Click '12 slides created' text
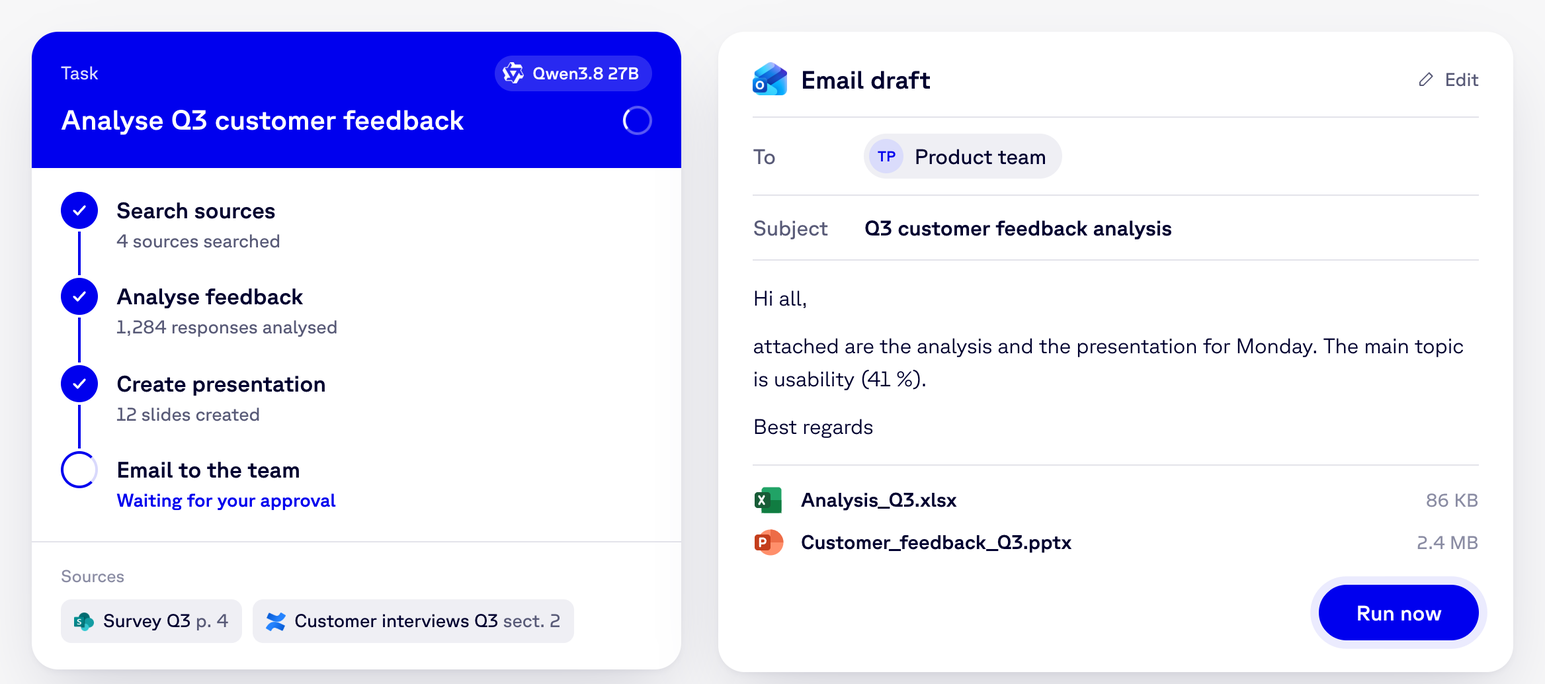The height and width of the screenshot is (684, 1545). [x=188, y=414]
